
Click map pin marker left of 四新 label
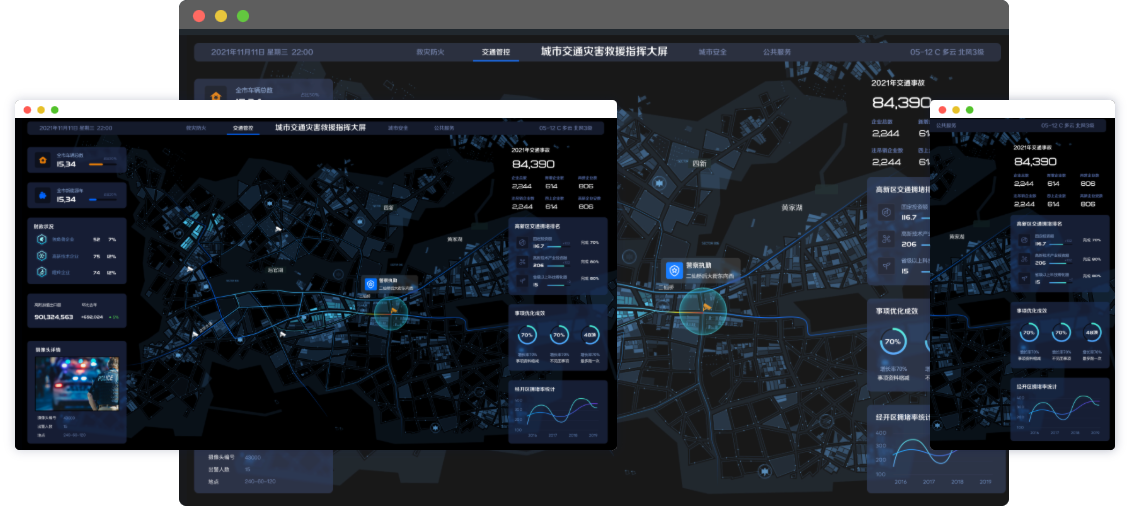coord(659,183)
